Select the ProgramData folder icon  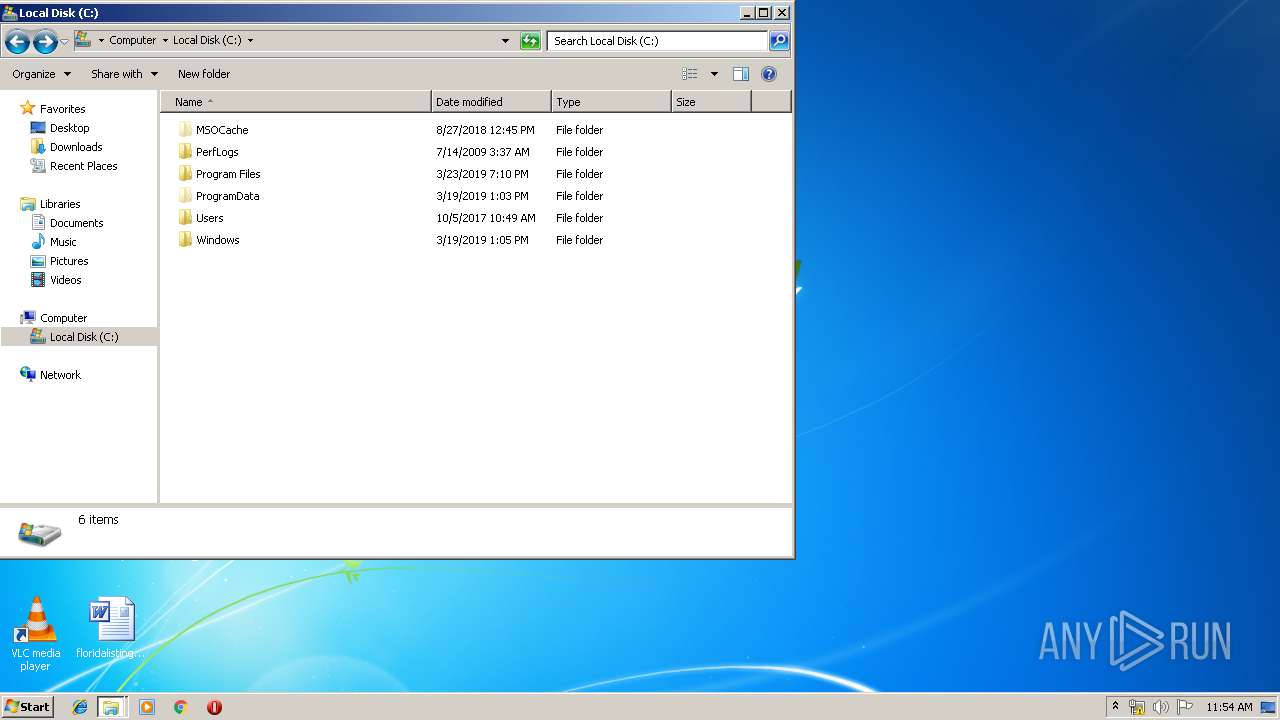click(185, 196)
